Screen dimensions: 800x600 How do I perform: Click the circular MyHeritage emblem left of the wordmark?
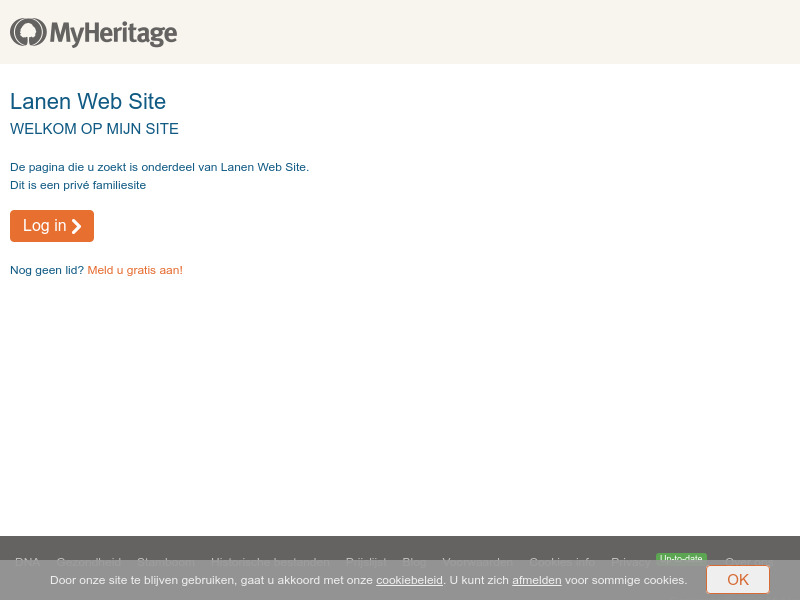point(27,32)
